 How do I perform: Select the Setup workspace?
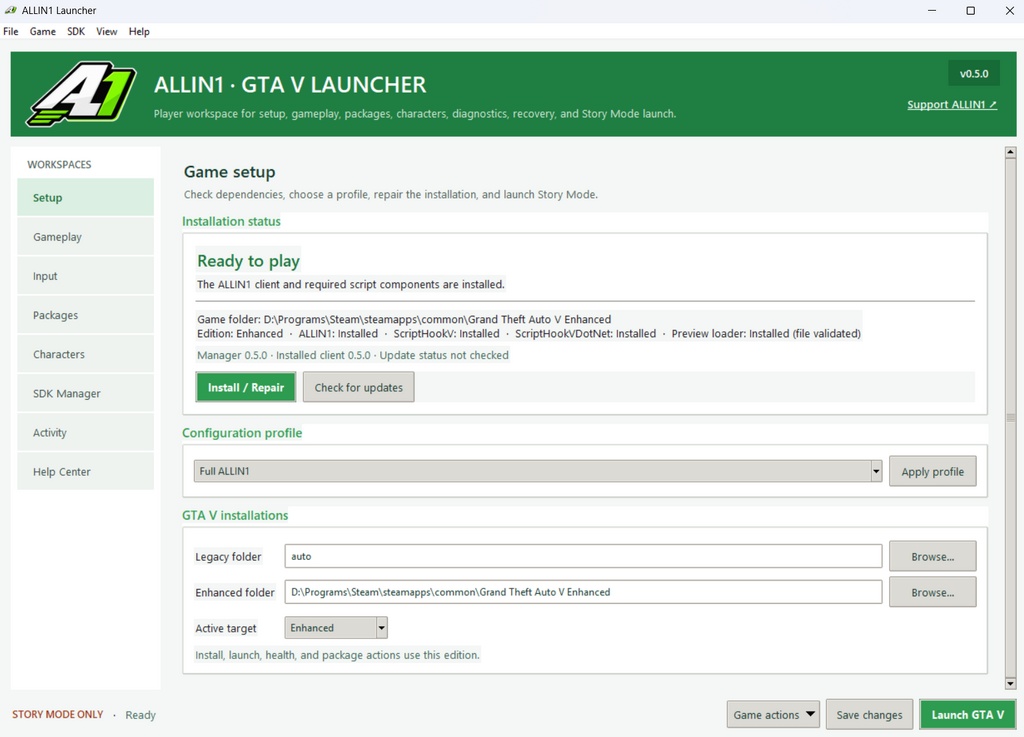86,197
